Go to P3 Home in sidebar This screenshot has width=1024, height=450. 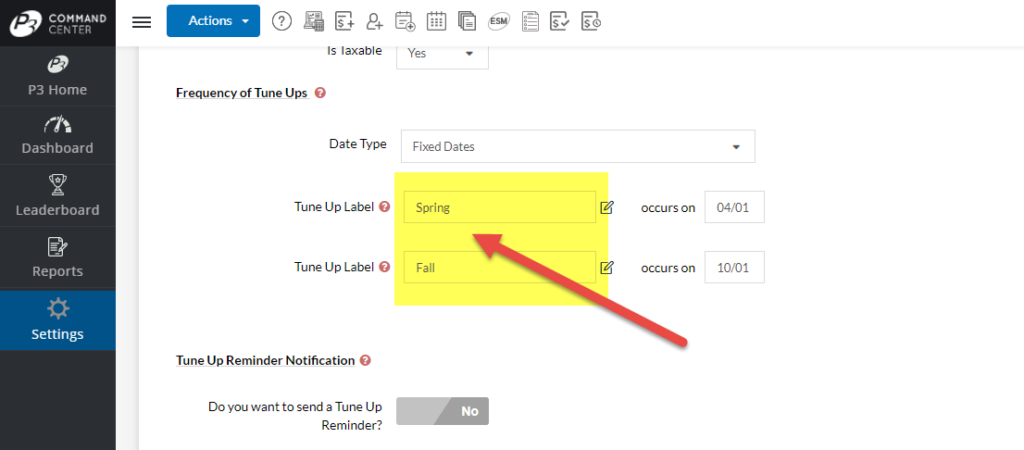(57, 77)
